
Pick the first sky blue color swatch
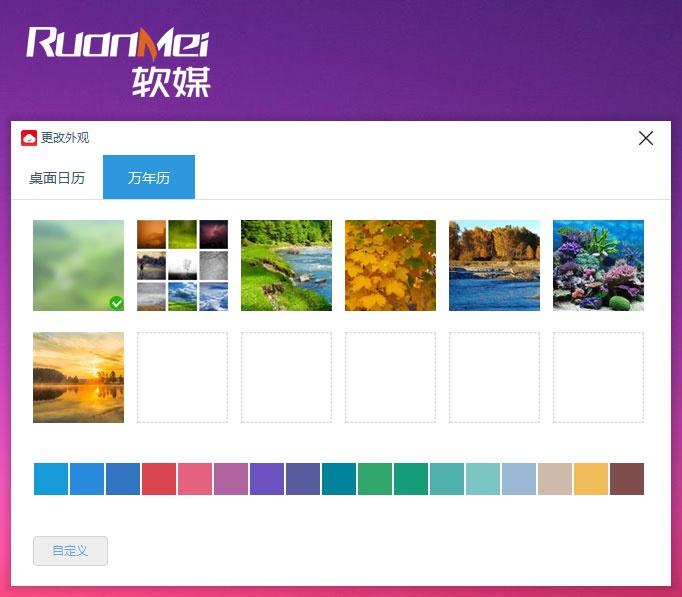(51, 479)
